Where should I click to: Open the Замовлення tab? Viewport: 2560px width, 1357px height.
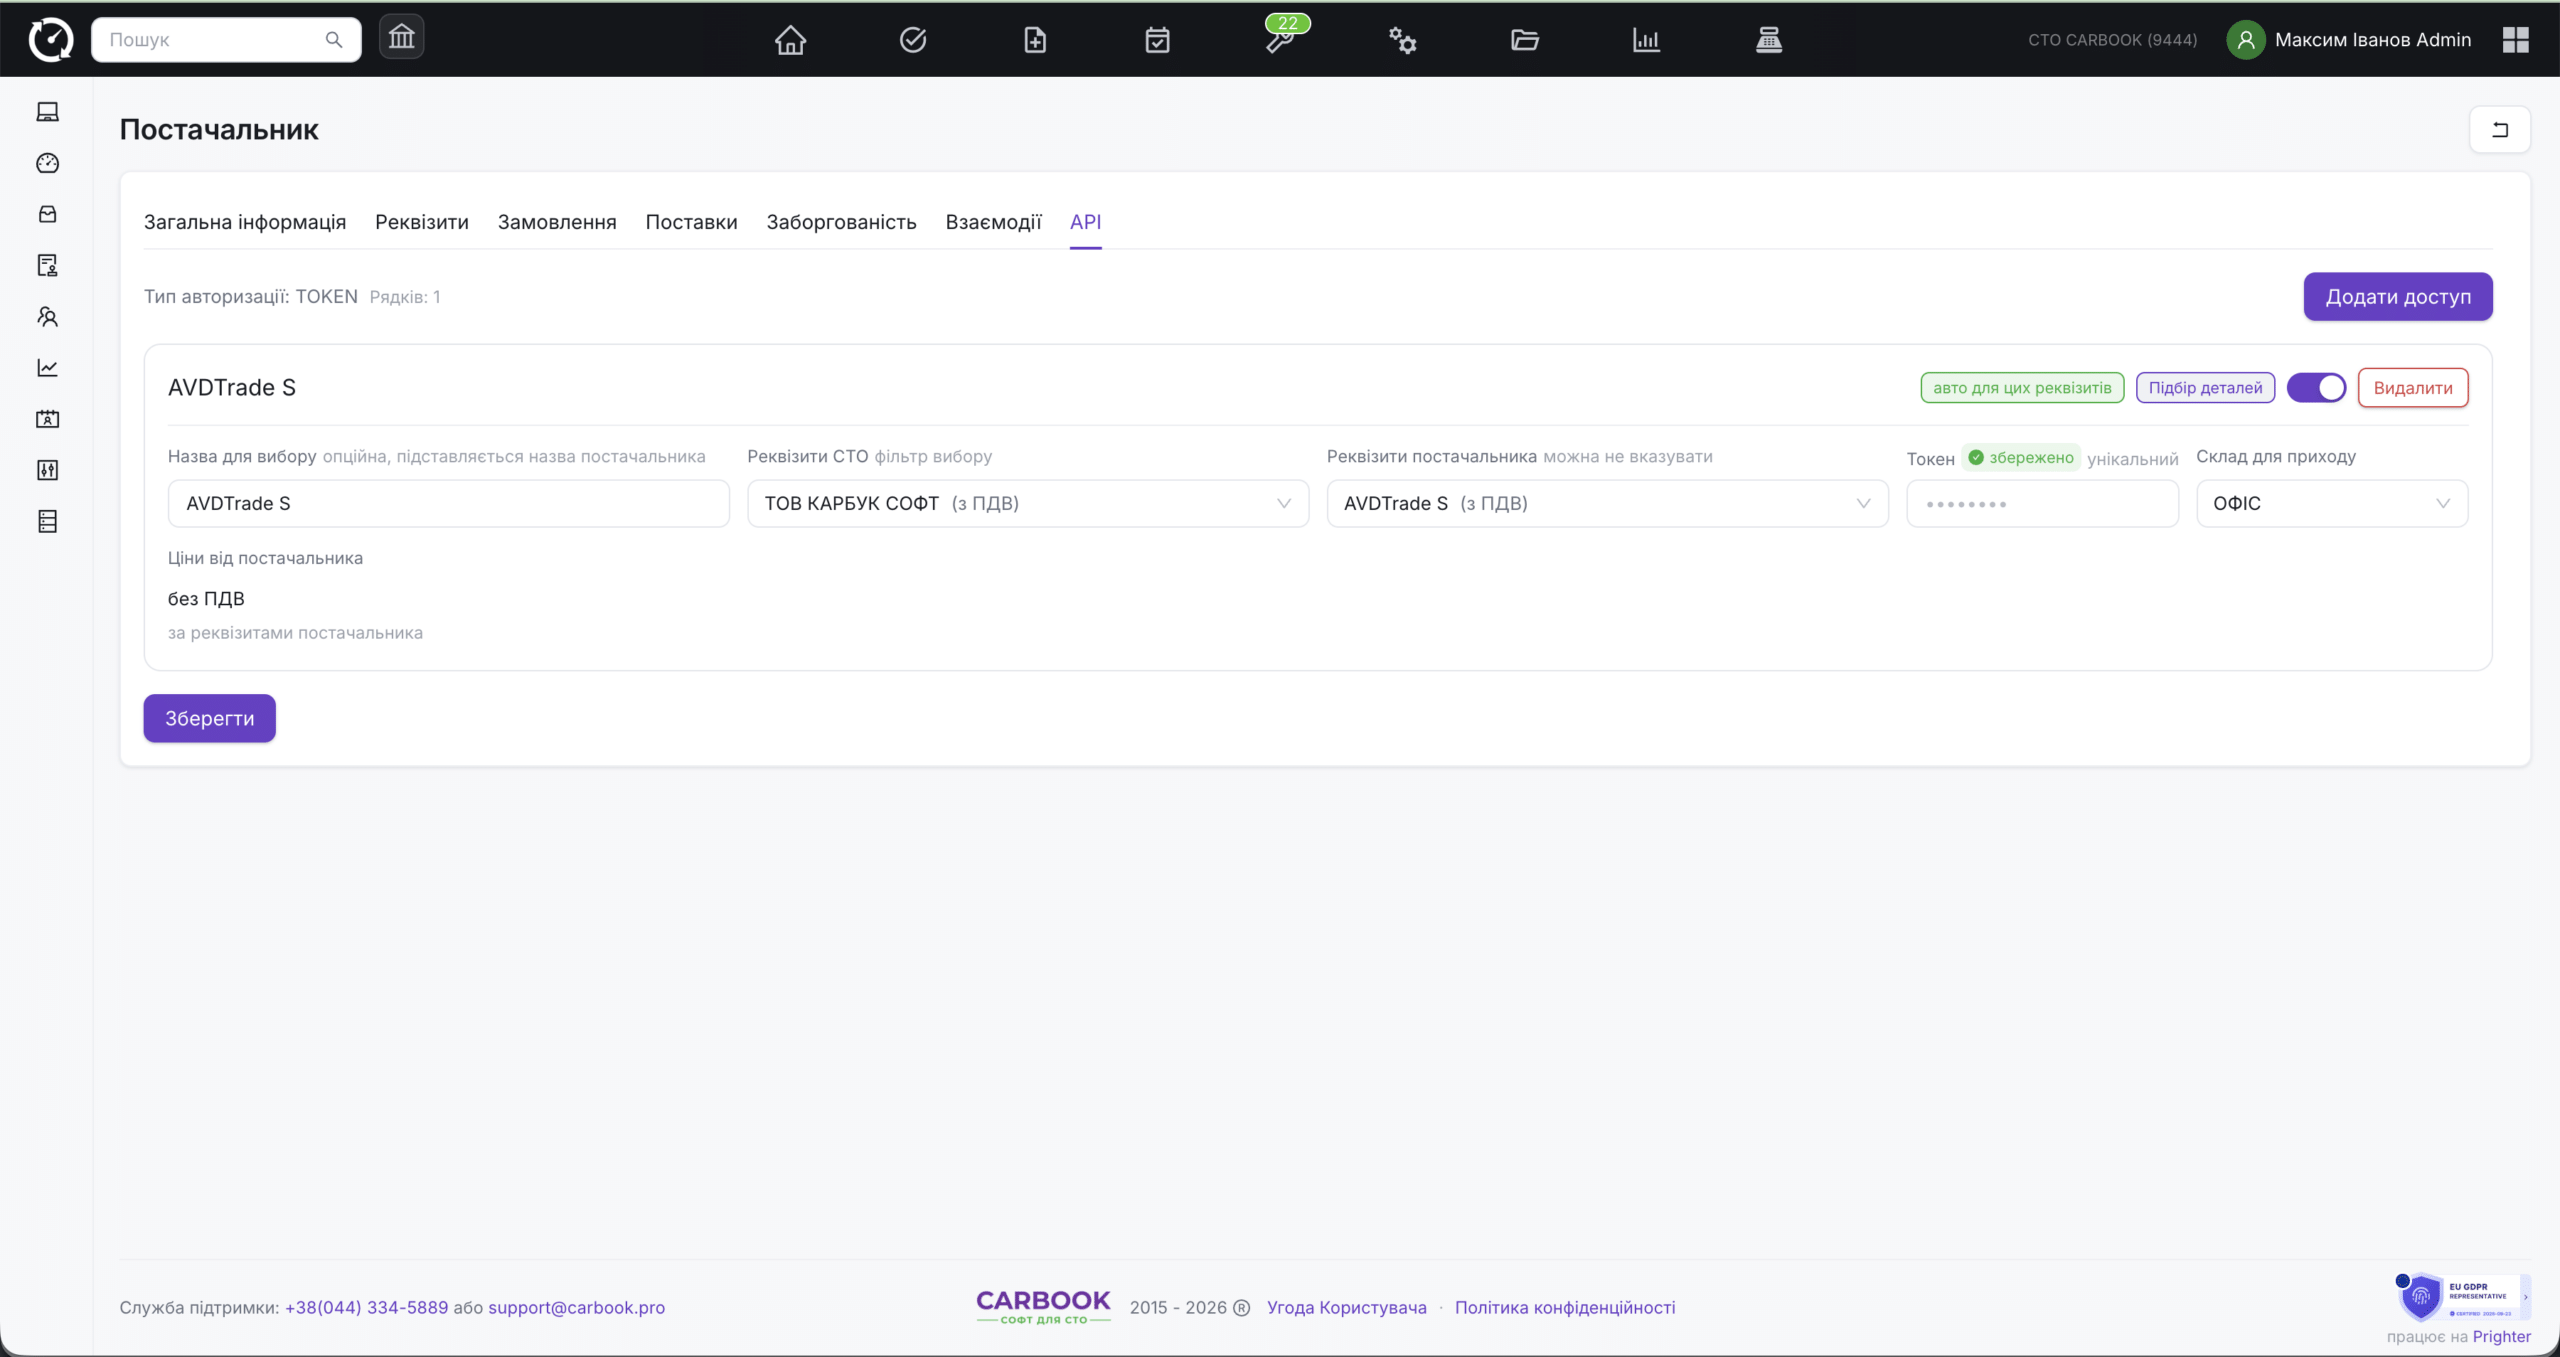pyautogui.click(x=557, y=222)
